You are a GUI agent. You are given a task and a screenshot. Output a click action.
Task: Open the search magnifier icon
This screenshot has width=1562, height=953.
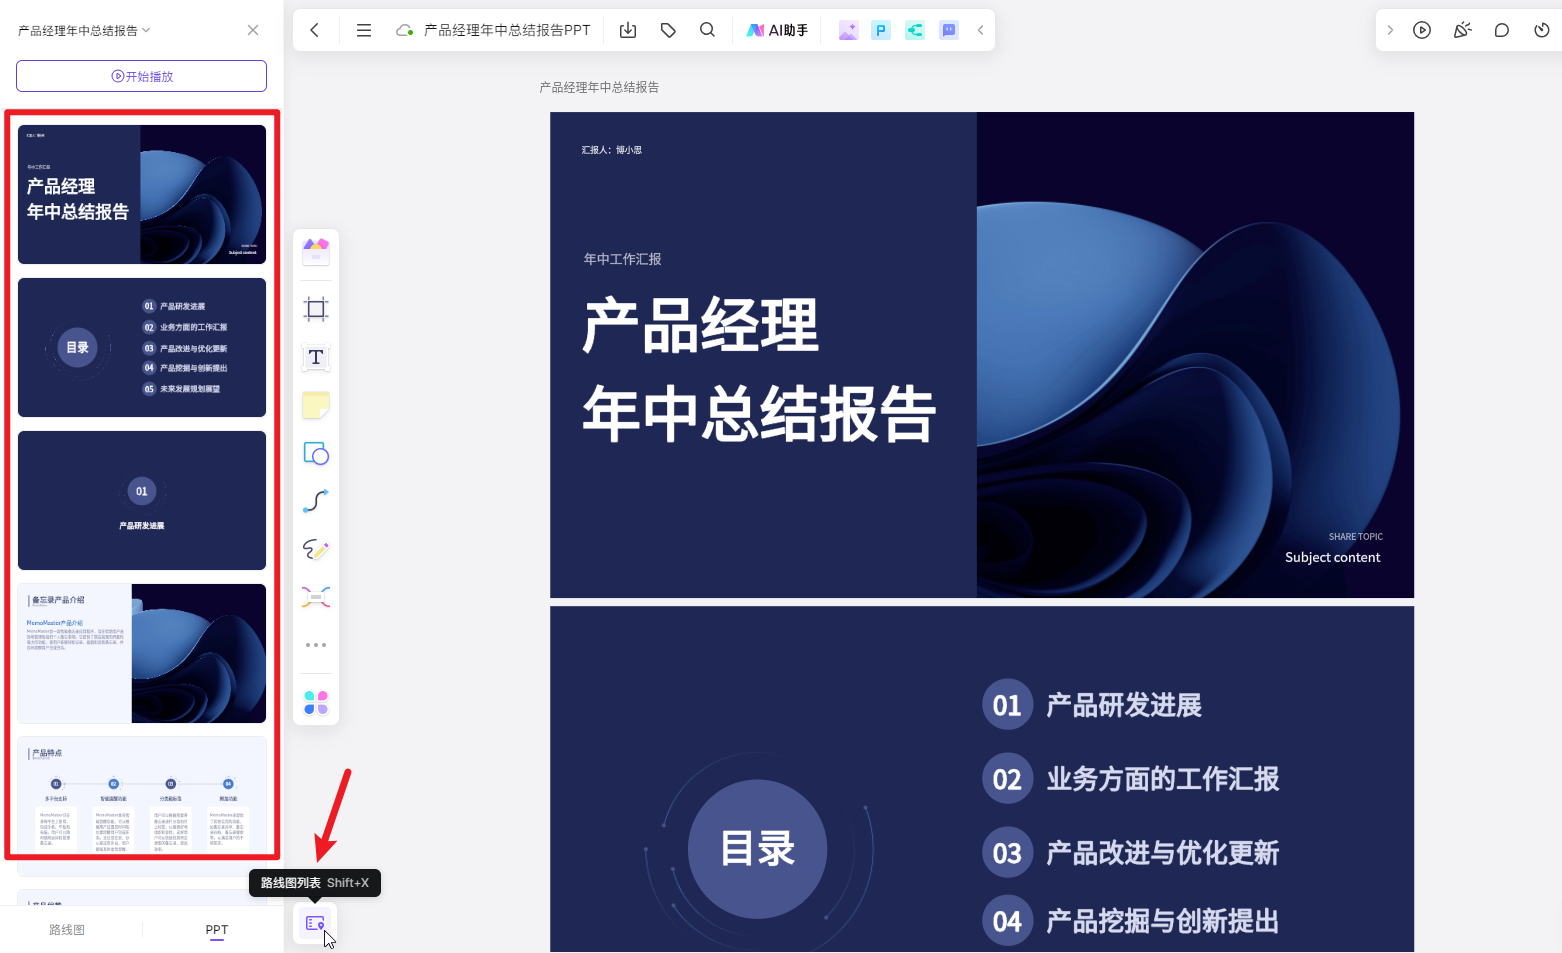coord(707,30)
